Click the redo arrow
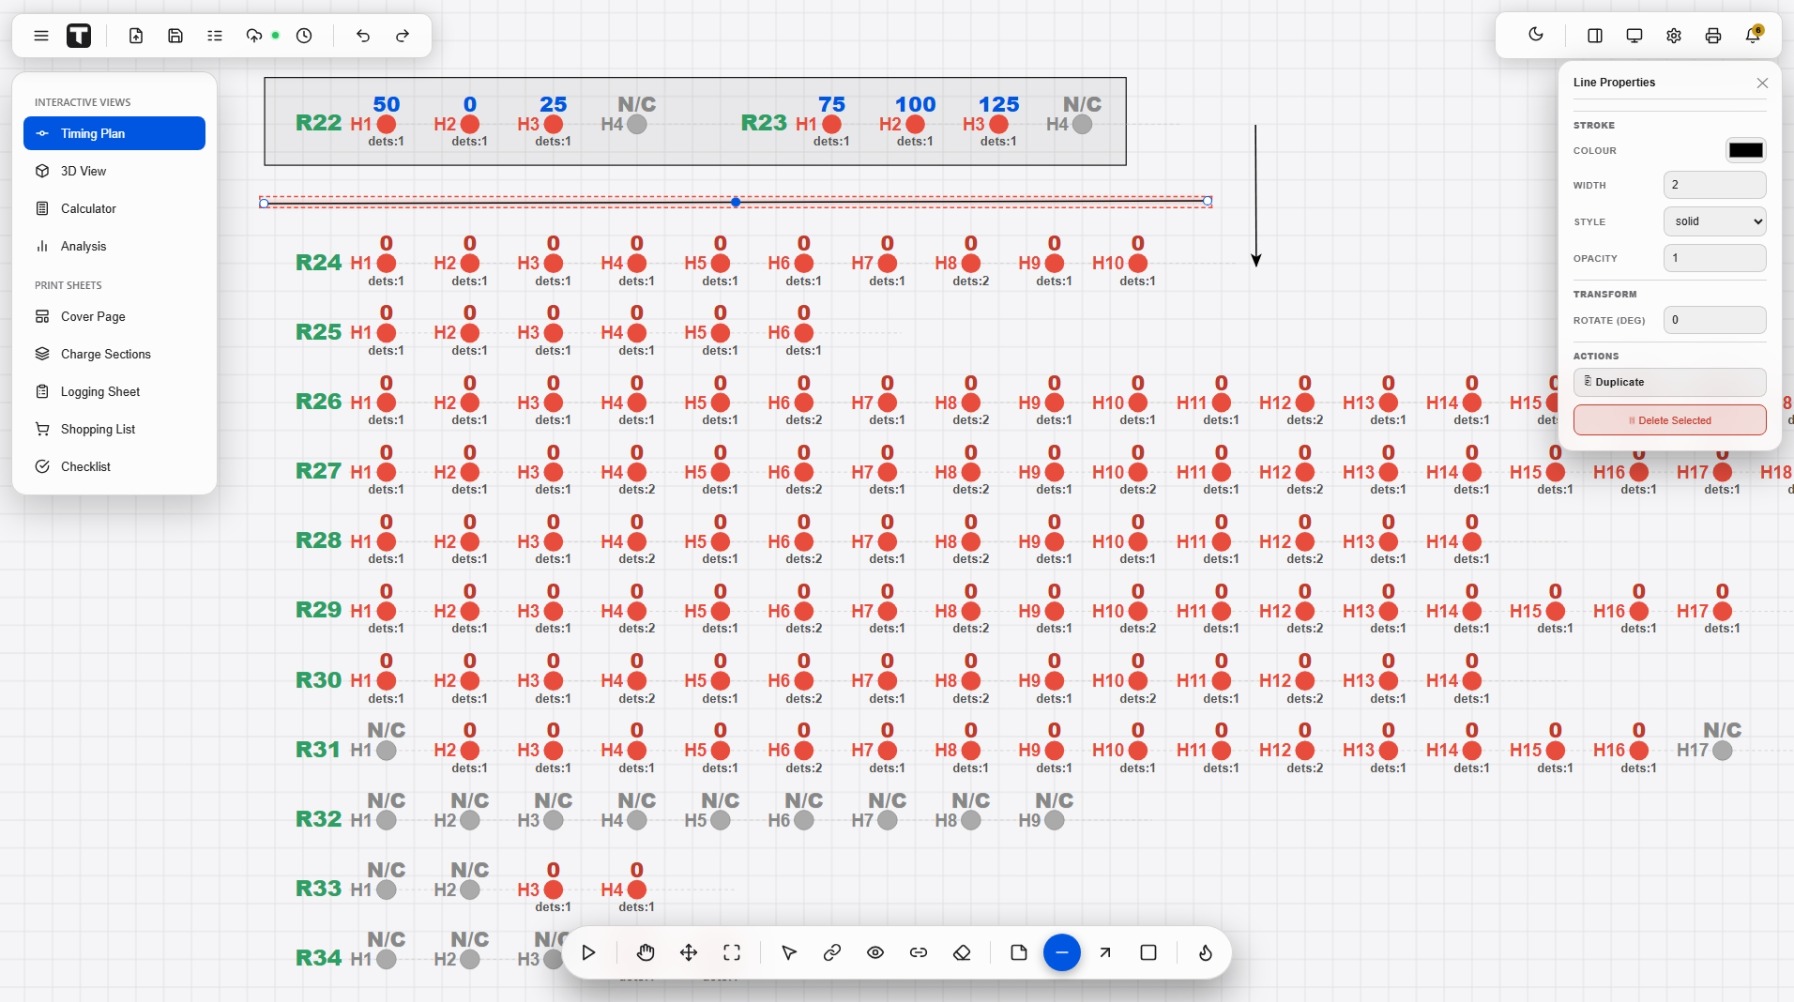 coord(402,36)
